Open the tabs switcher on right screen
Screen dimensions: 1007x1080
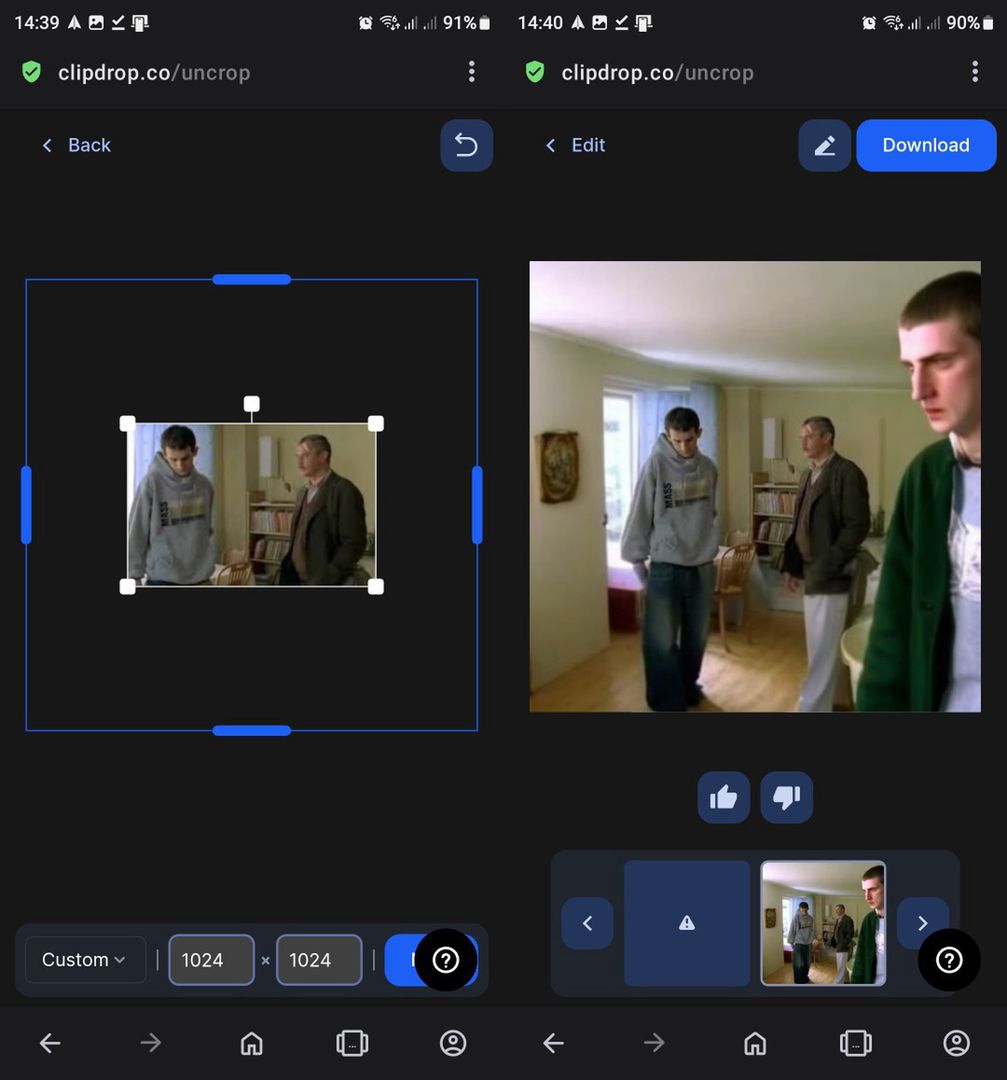point(856,1043)
